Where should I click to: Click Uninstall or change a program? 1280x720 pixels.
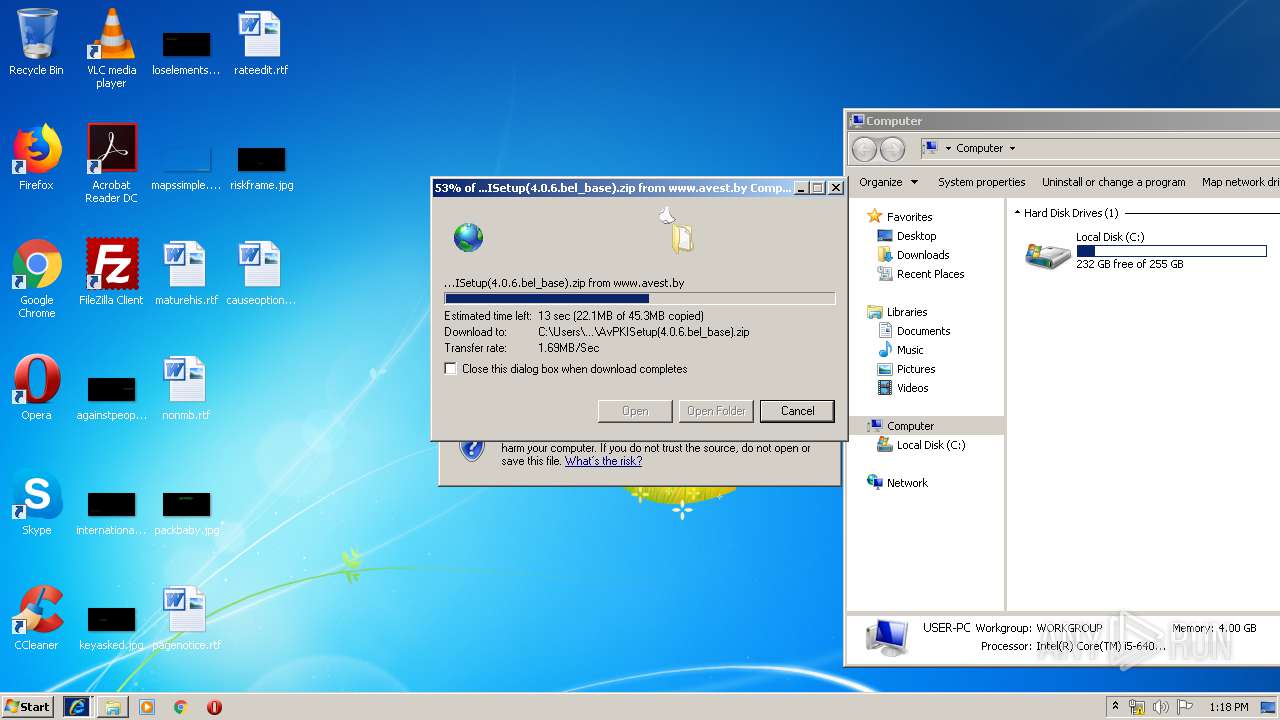point(1113,182)
